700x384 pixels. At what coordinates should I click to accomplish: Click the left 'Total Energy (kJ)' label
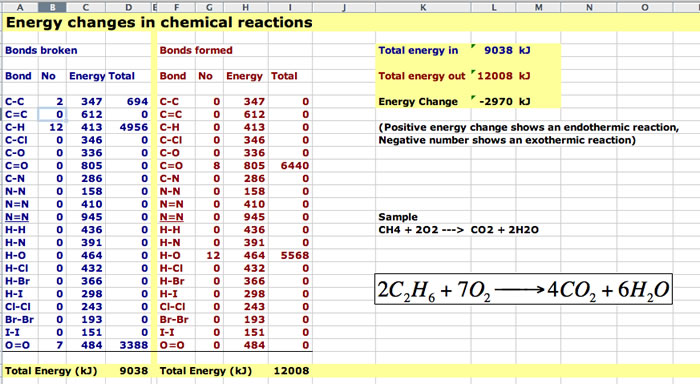point(50,371)
